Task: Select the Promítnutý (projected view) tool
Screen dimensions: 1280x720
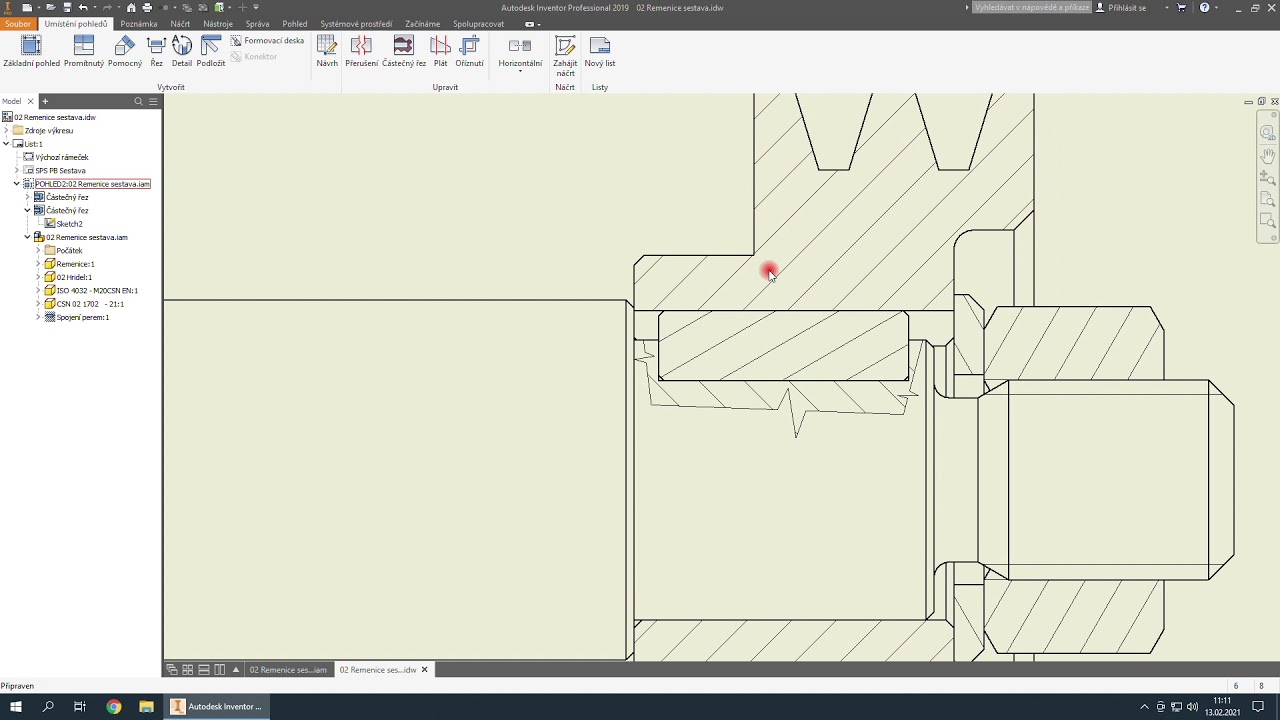Action: click(x=84, y=52)
